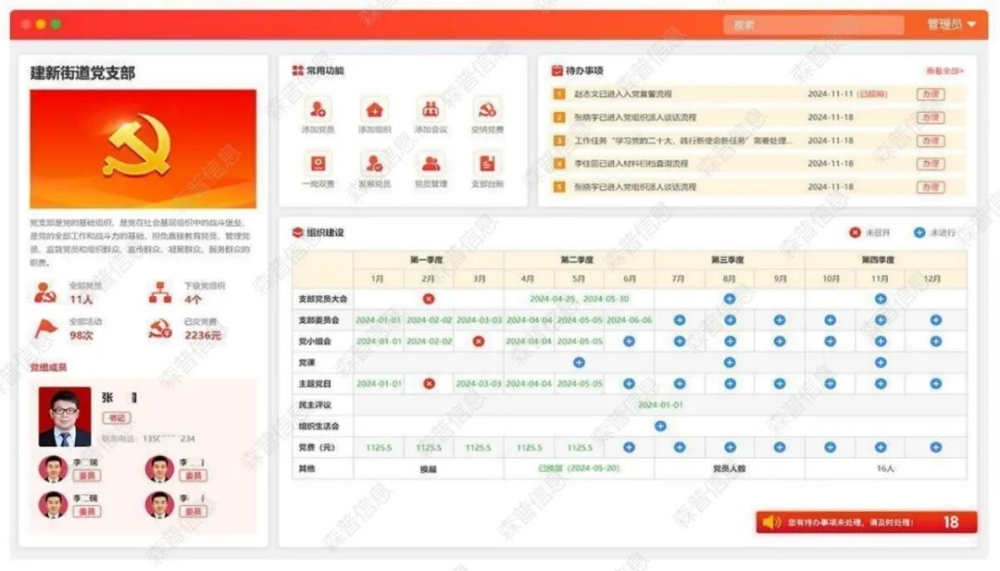Open the 管理员 dropdown menu
This screenshot has height=571, width=1000.
[x=951, y=24]
